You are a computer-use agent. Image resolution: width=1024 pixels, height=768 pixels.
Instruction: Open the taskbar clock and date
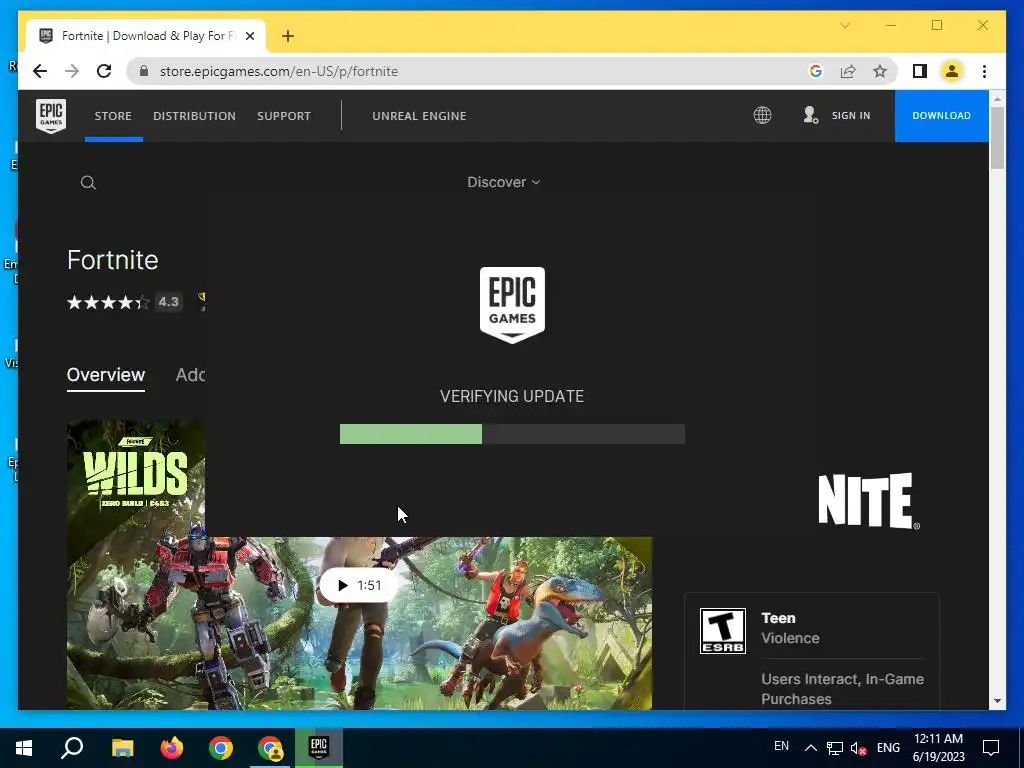pyautogui.click(x=938, y=748)
